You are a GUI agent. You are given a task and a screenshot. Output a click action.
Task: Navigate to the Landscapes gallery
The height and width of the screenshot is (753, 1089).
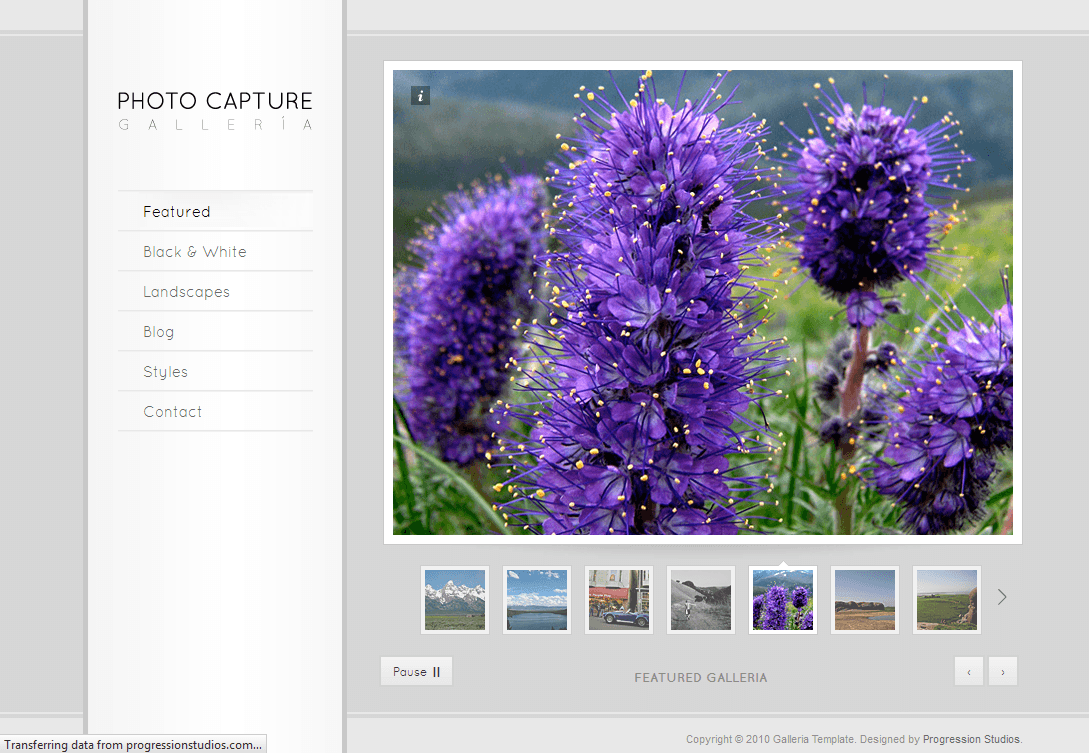(186, 292)
